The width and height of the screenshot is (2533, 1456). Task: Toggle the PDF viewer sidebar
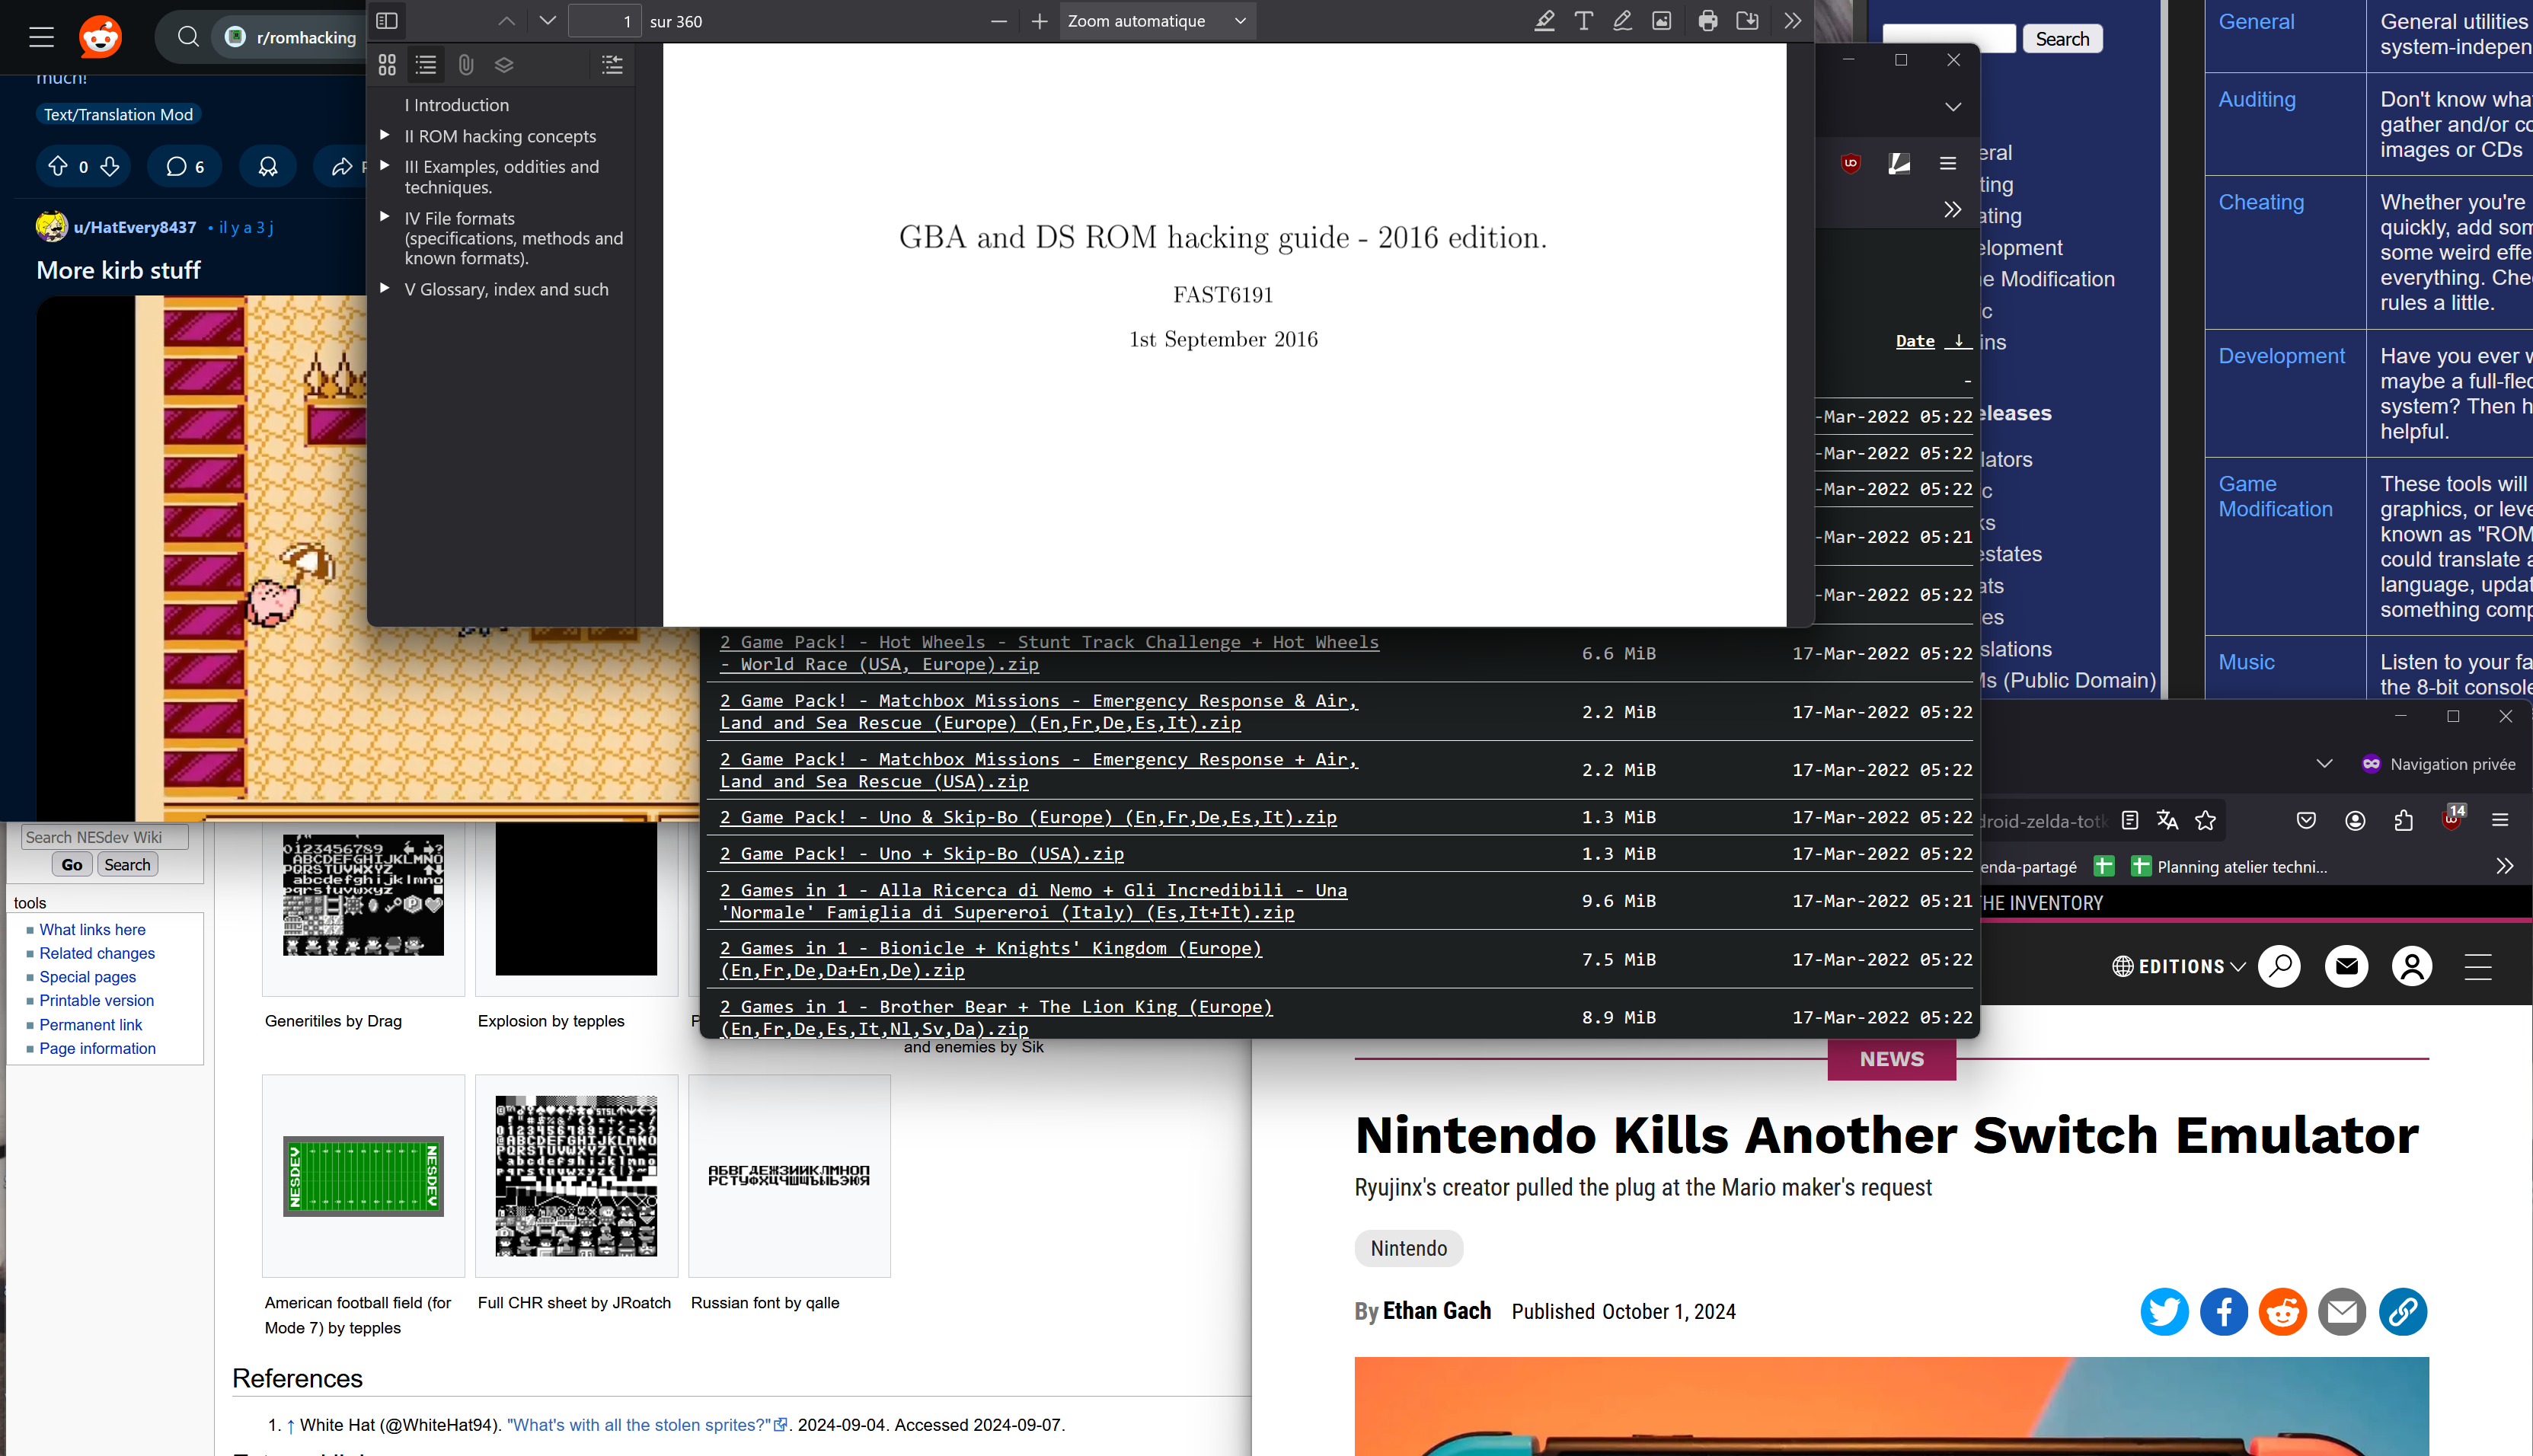387,21
